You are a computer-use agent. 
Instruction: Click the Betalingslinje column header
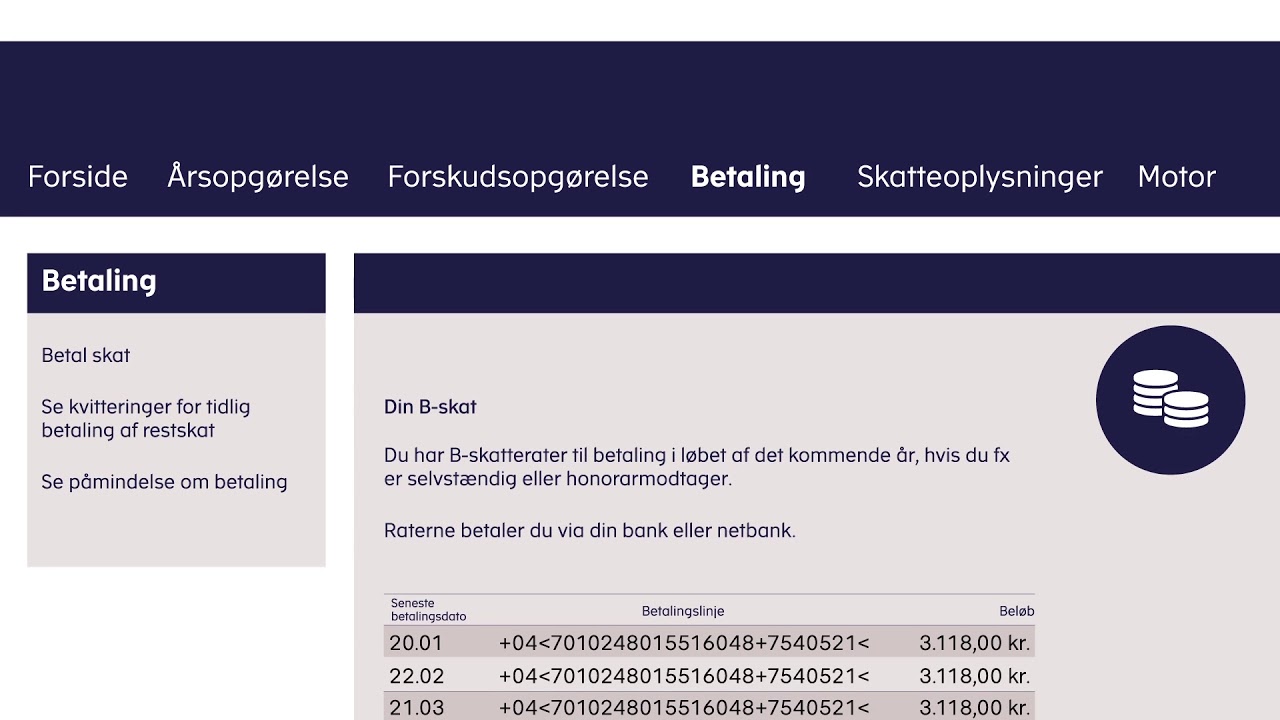[683, 611]
